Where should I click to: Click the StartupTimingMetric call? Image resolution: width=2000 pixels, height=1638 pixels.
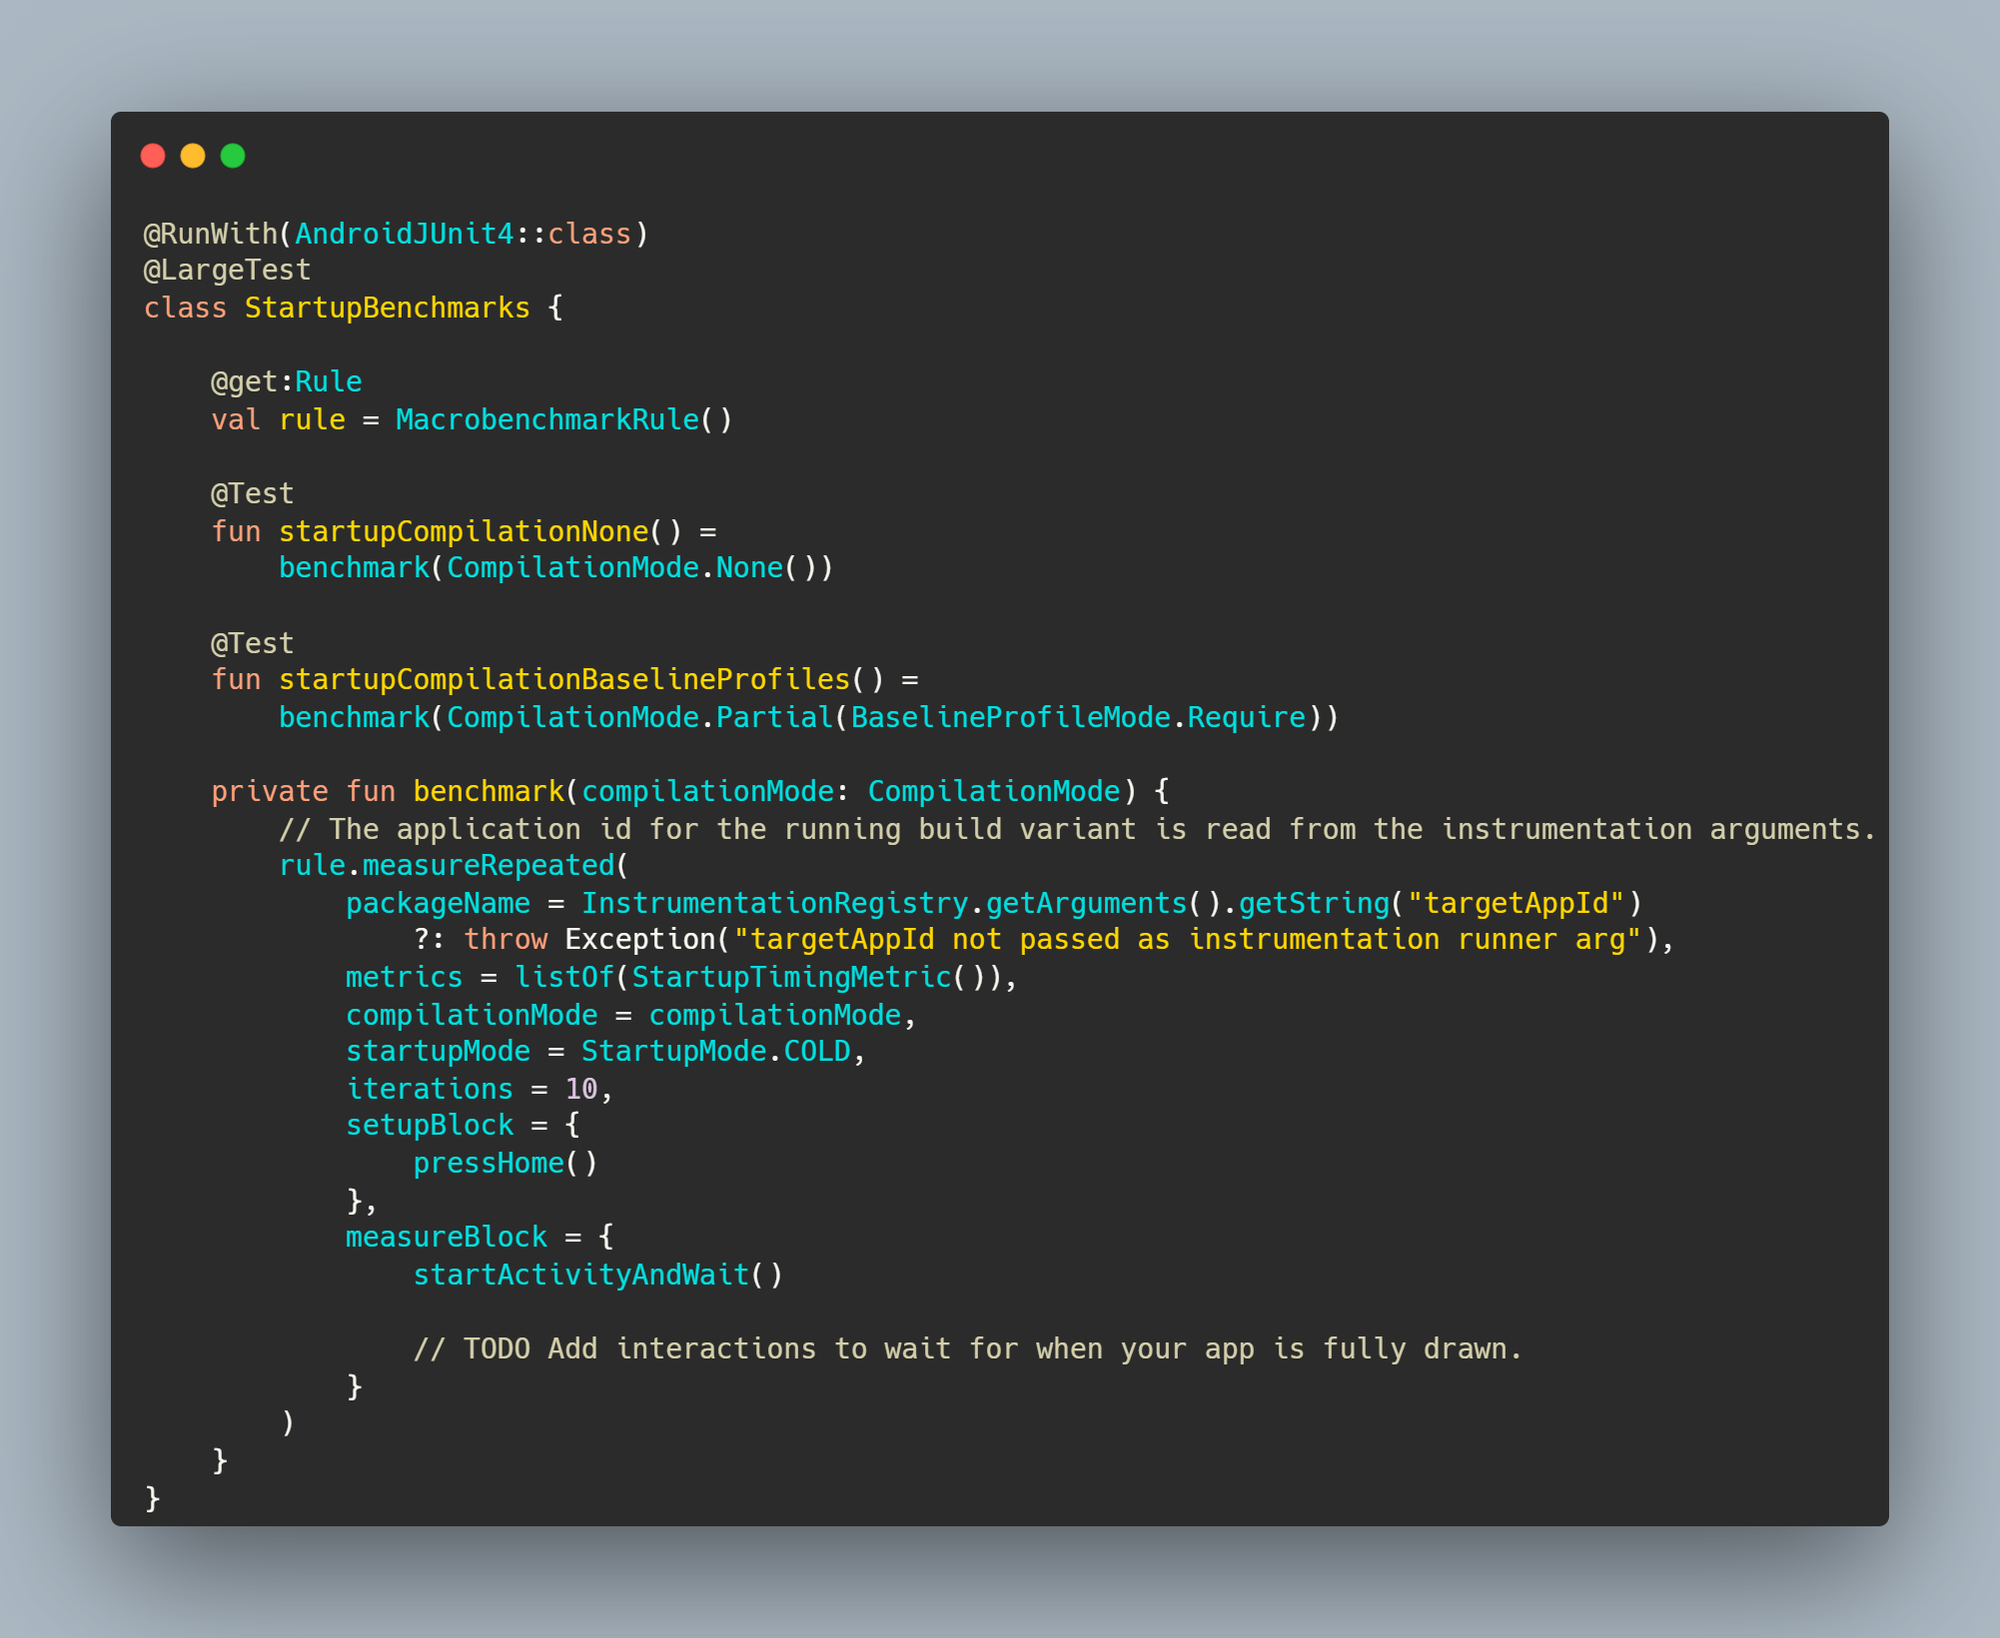[791, 977]
